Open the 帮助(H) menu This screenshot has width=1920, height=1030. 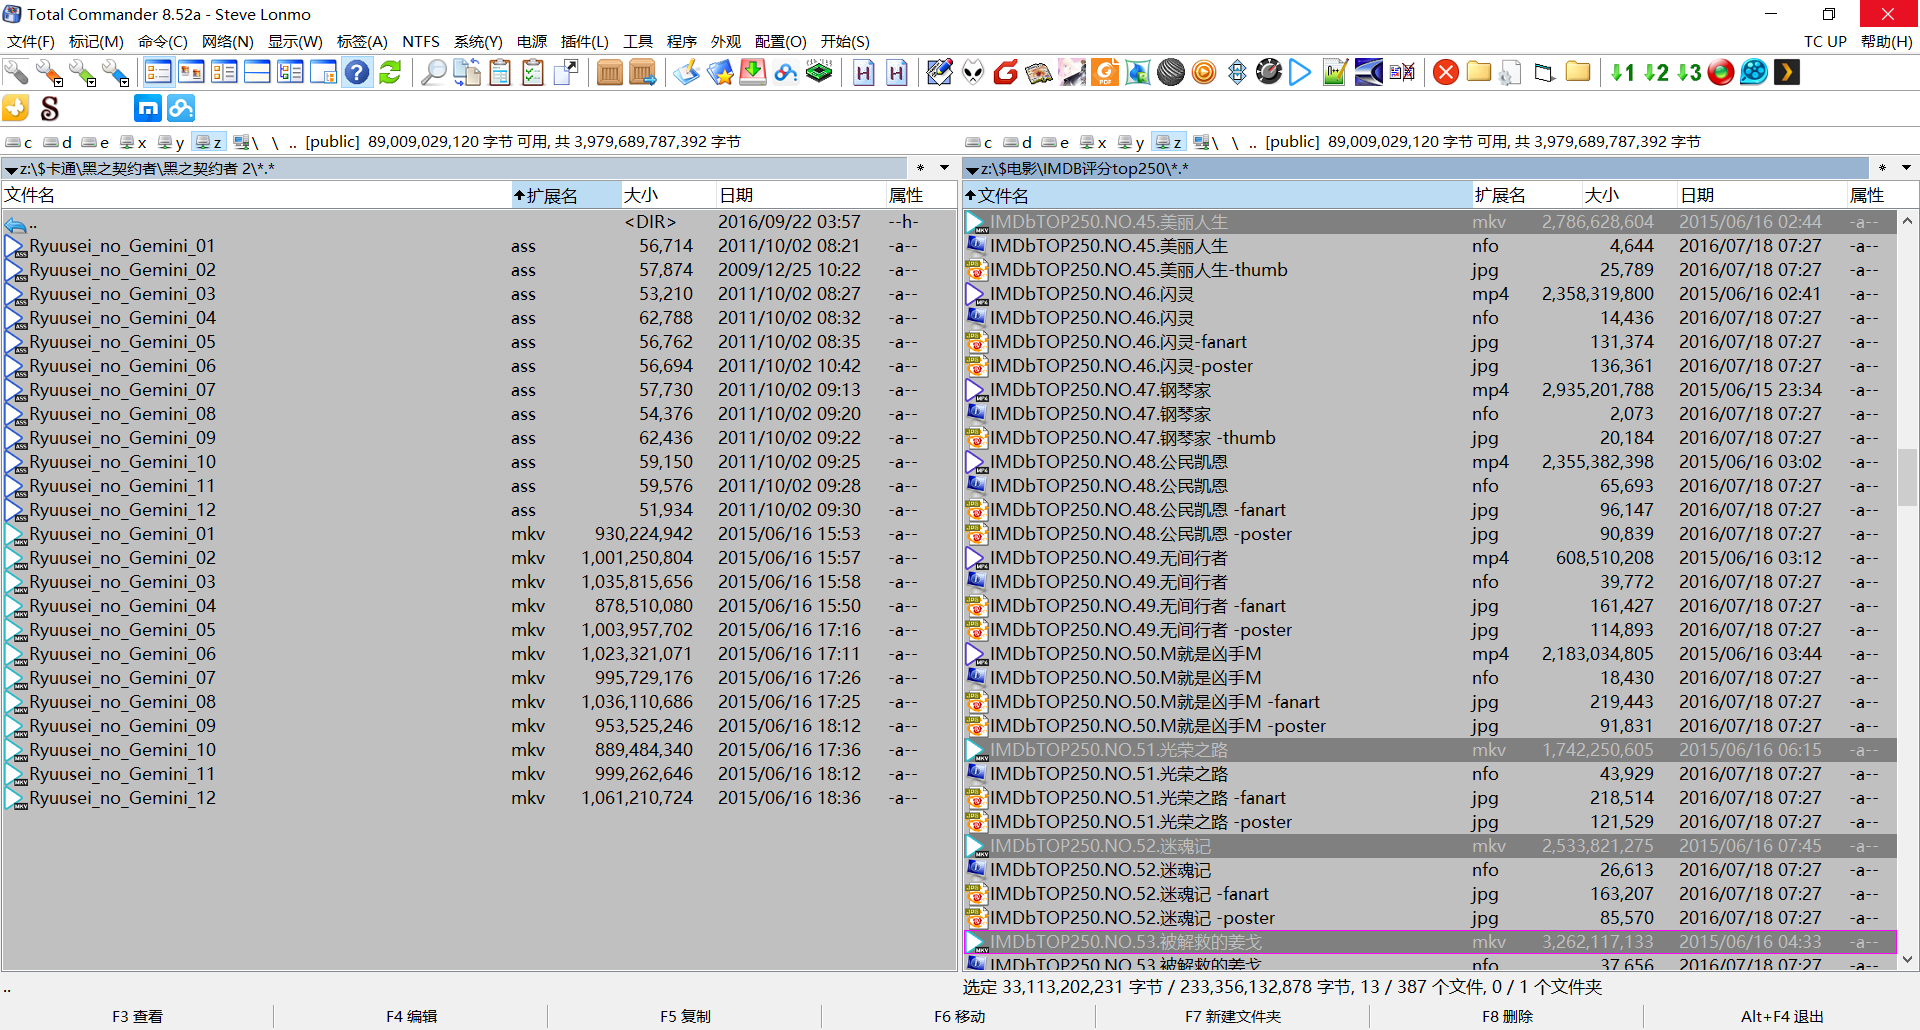point(1887,42)
